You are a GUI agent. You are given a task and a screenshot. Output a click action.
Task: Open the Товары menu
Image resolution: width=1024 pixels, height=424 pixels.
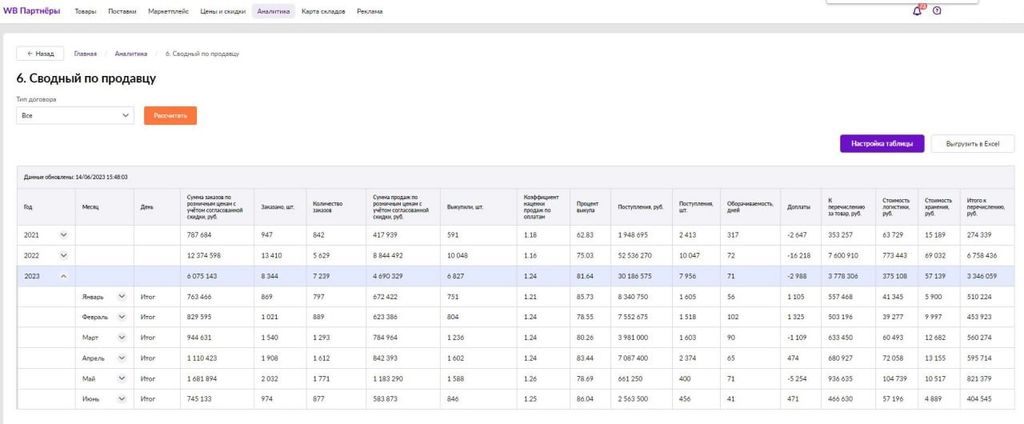pyautogui.click(x=85, y=11)
